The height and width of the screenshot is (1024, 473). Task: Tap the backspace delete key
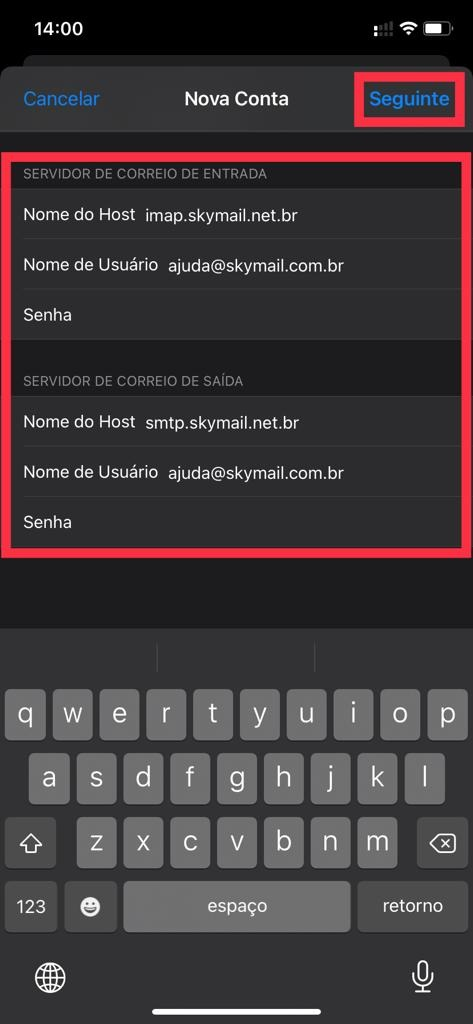[x=442, y=844]
